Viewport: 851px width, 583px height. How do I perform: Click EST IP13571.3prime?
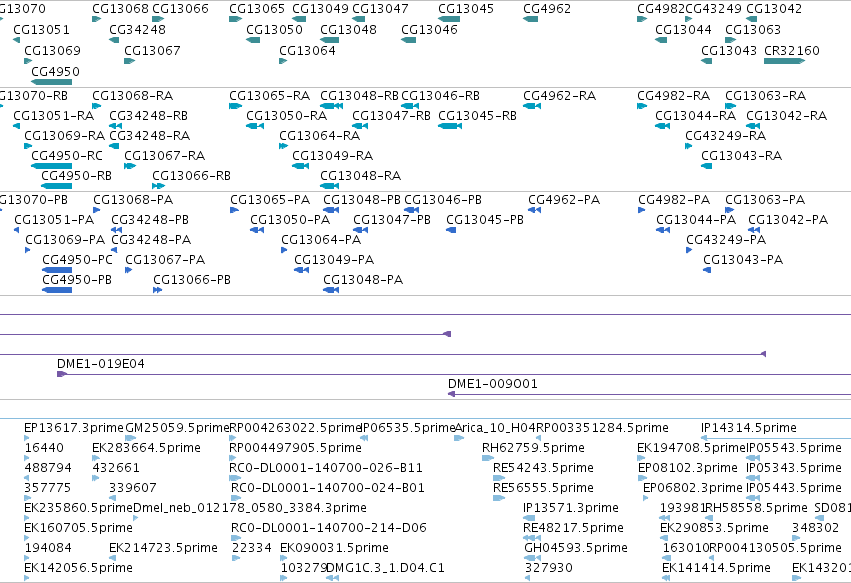571,508
